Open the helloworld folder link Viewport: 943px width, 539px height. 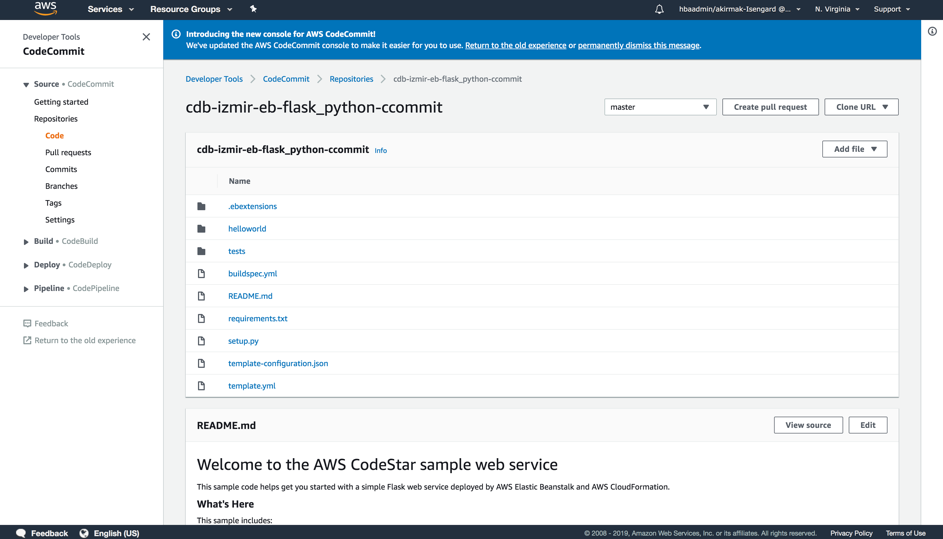pos(247,229)
